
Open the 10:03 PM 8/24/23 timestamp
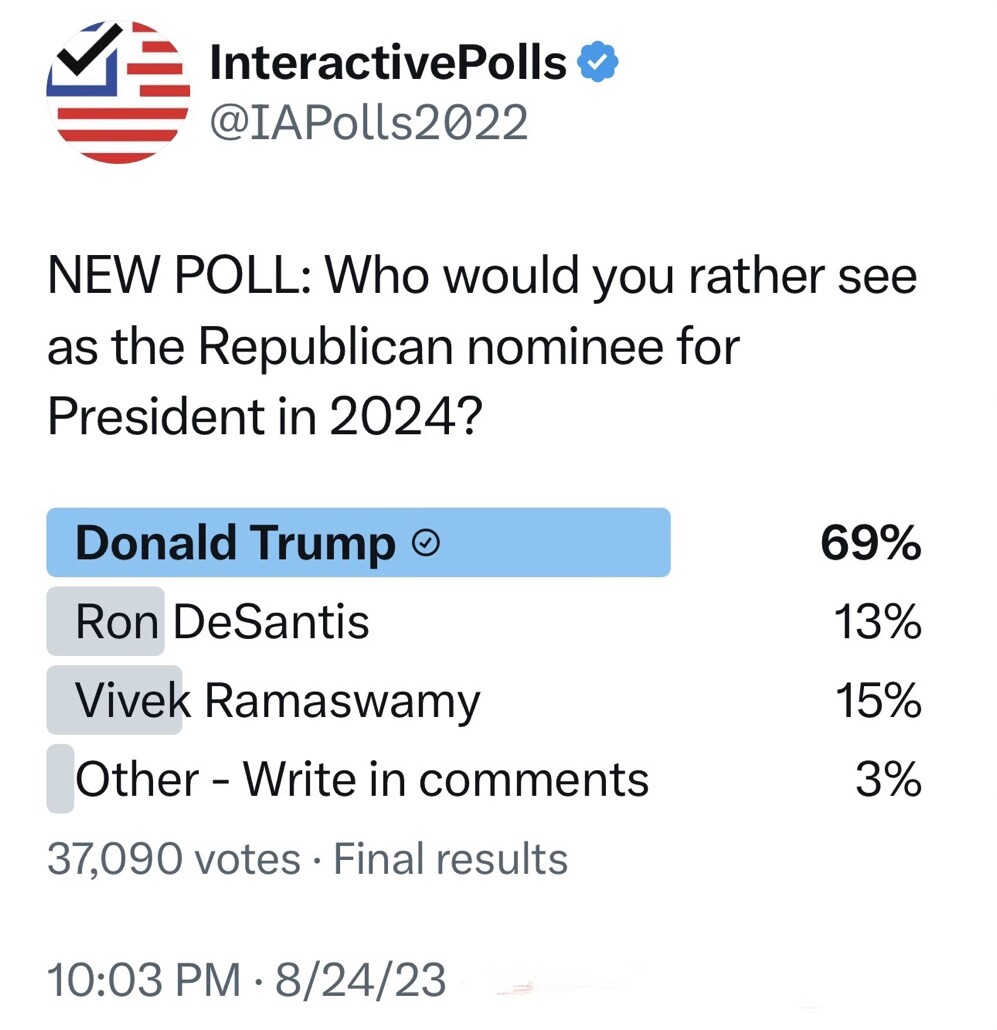247,980
